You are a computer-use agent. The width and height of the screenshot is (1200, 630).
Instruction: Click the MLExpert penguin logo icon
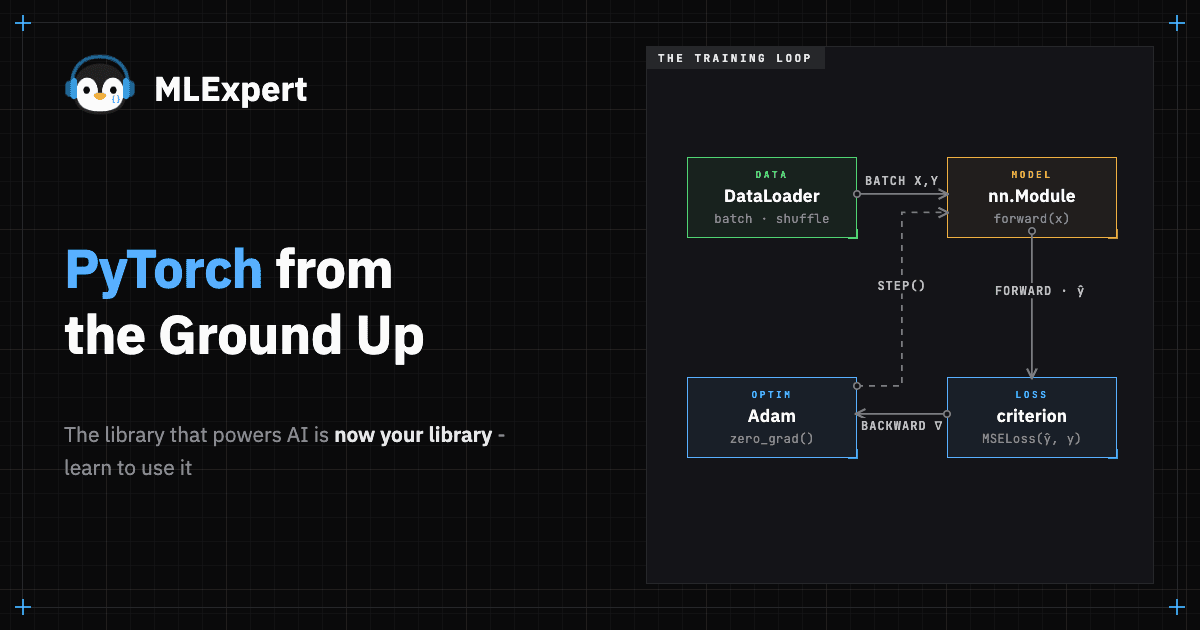[x=99, y=86]
